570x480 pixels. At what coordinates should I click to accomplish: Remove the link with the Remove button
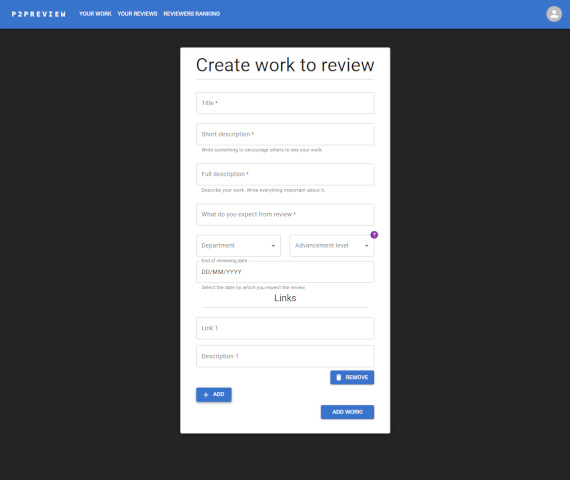click(352, 377)
